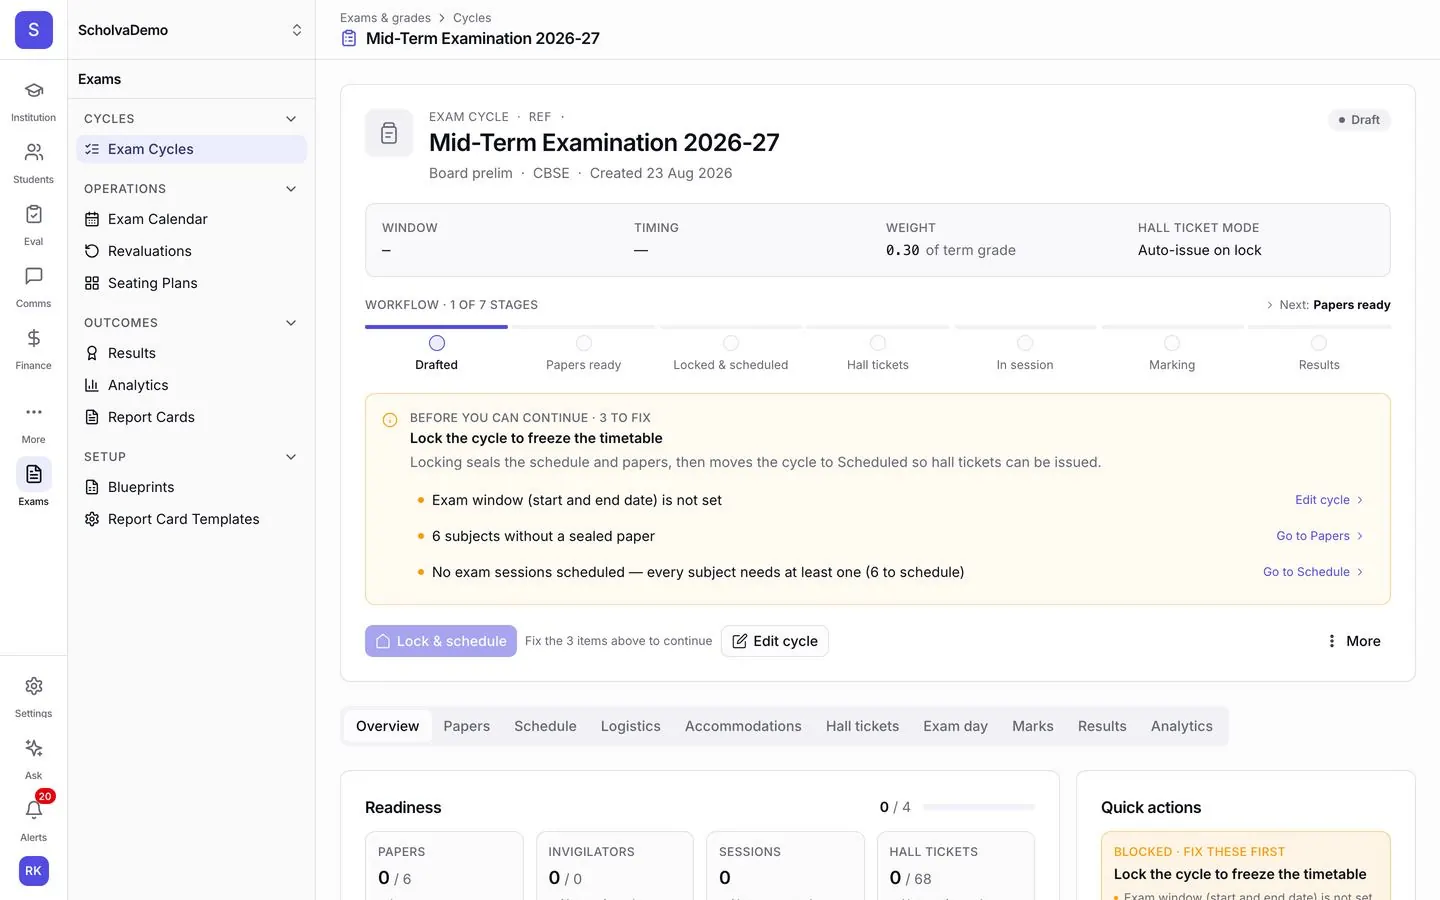Select the Results stage marker
This screenshot has height=900, width=1440.
pos(1319,343)
